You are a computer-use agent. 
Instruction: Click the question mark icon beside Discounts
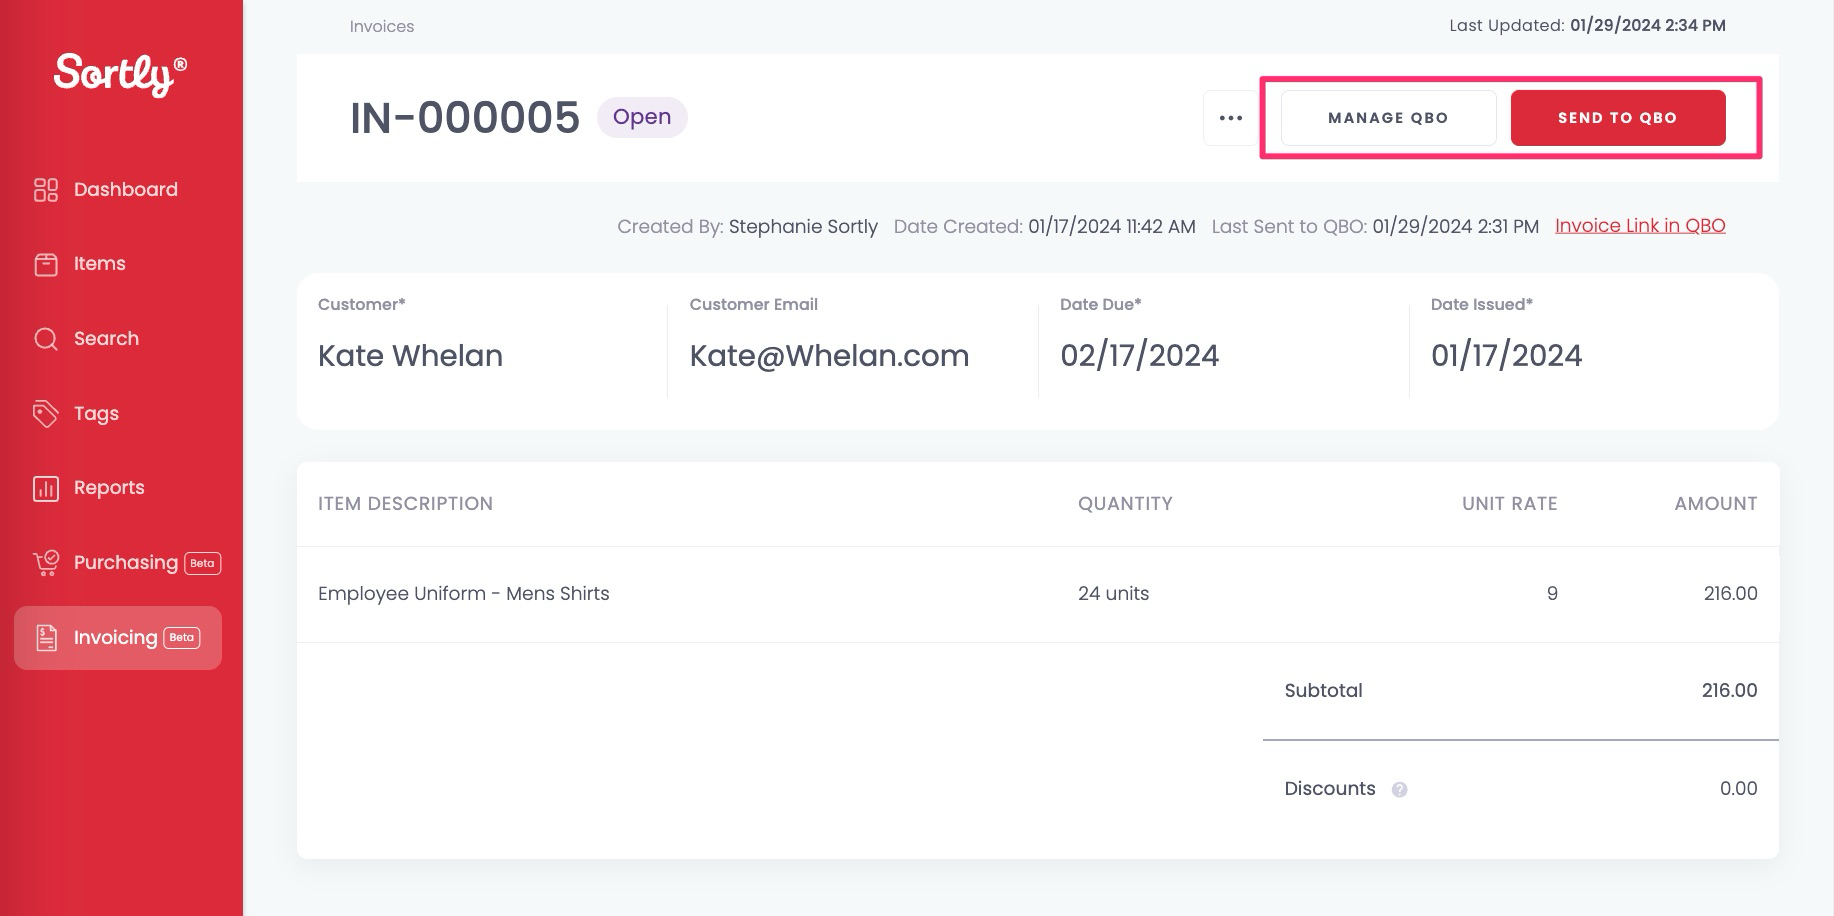(1400, 789)
